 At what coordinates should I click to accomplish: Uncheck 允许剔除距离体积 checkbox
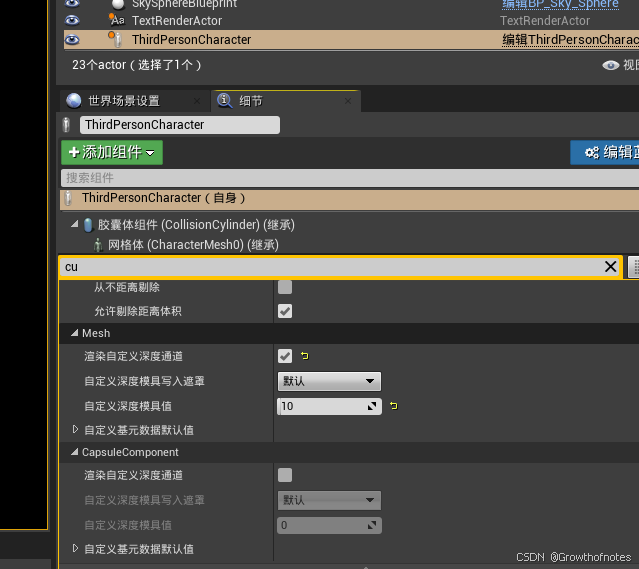285,311
